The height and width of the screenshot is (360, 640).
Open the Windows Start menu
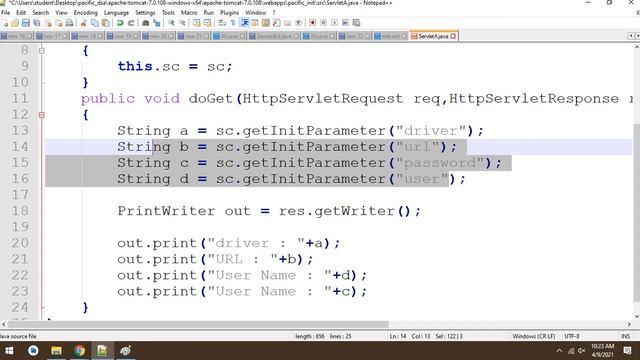pos(9,351)
